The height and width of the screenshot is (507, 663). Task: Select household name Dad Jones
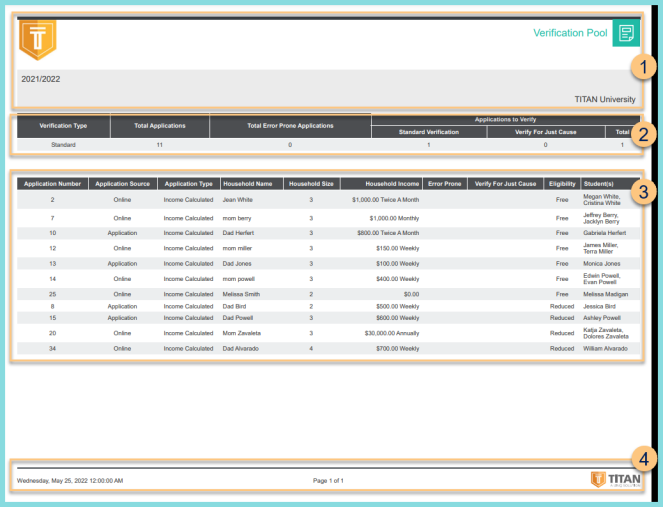click(x=237, y=264)
